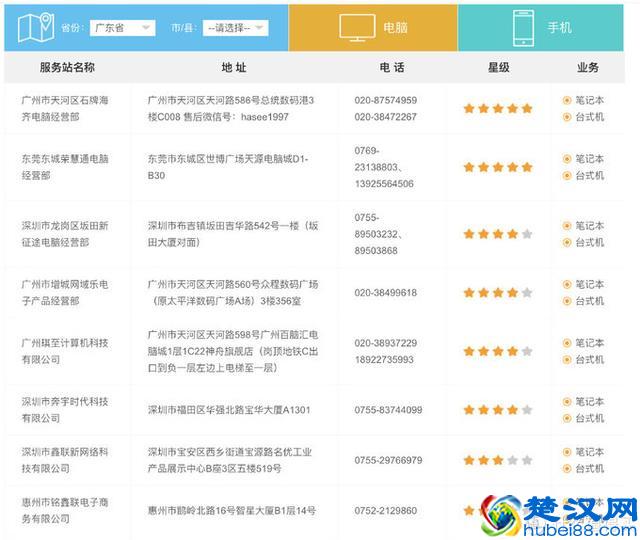Image resolution: width=640 pixels, height=540 pixels.
Task: Click the 业务 column header
Action: pos(588,67)
